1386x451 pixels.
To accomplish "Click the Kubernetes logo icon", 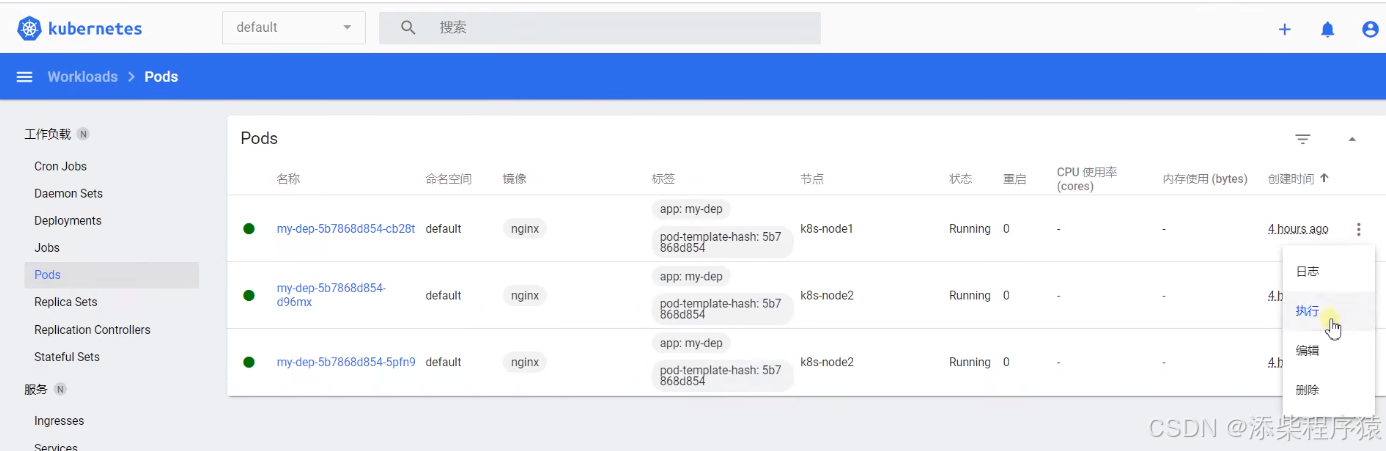I will (x=30, y=28).
